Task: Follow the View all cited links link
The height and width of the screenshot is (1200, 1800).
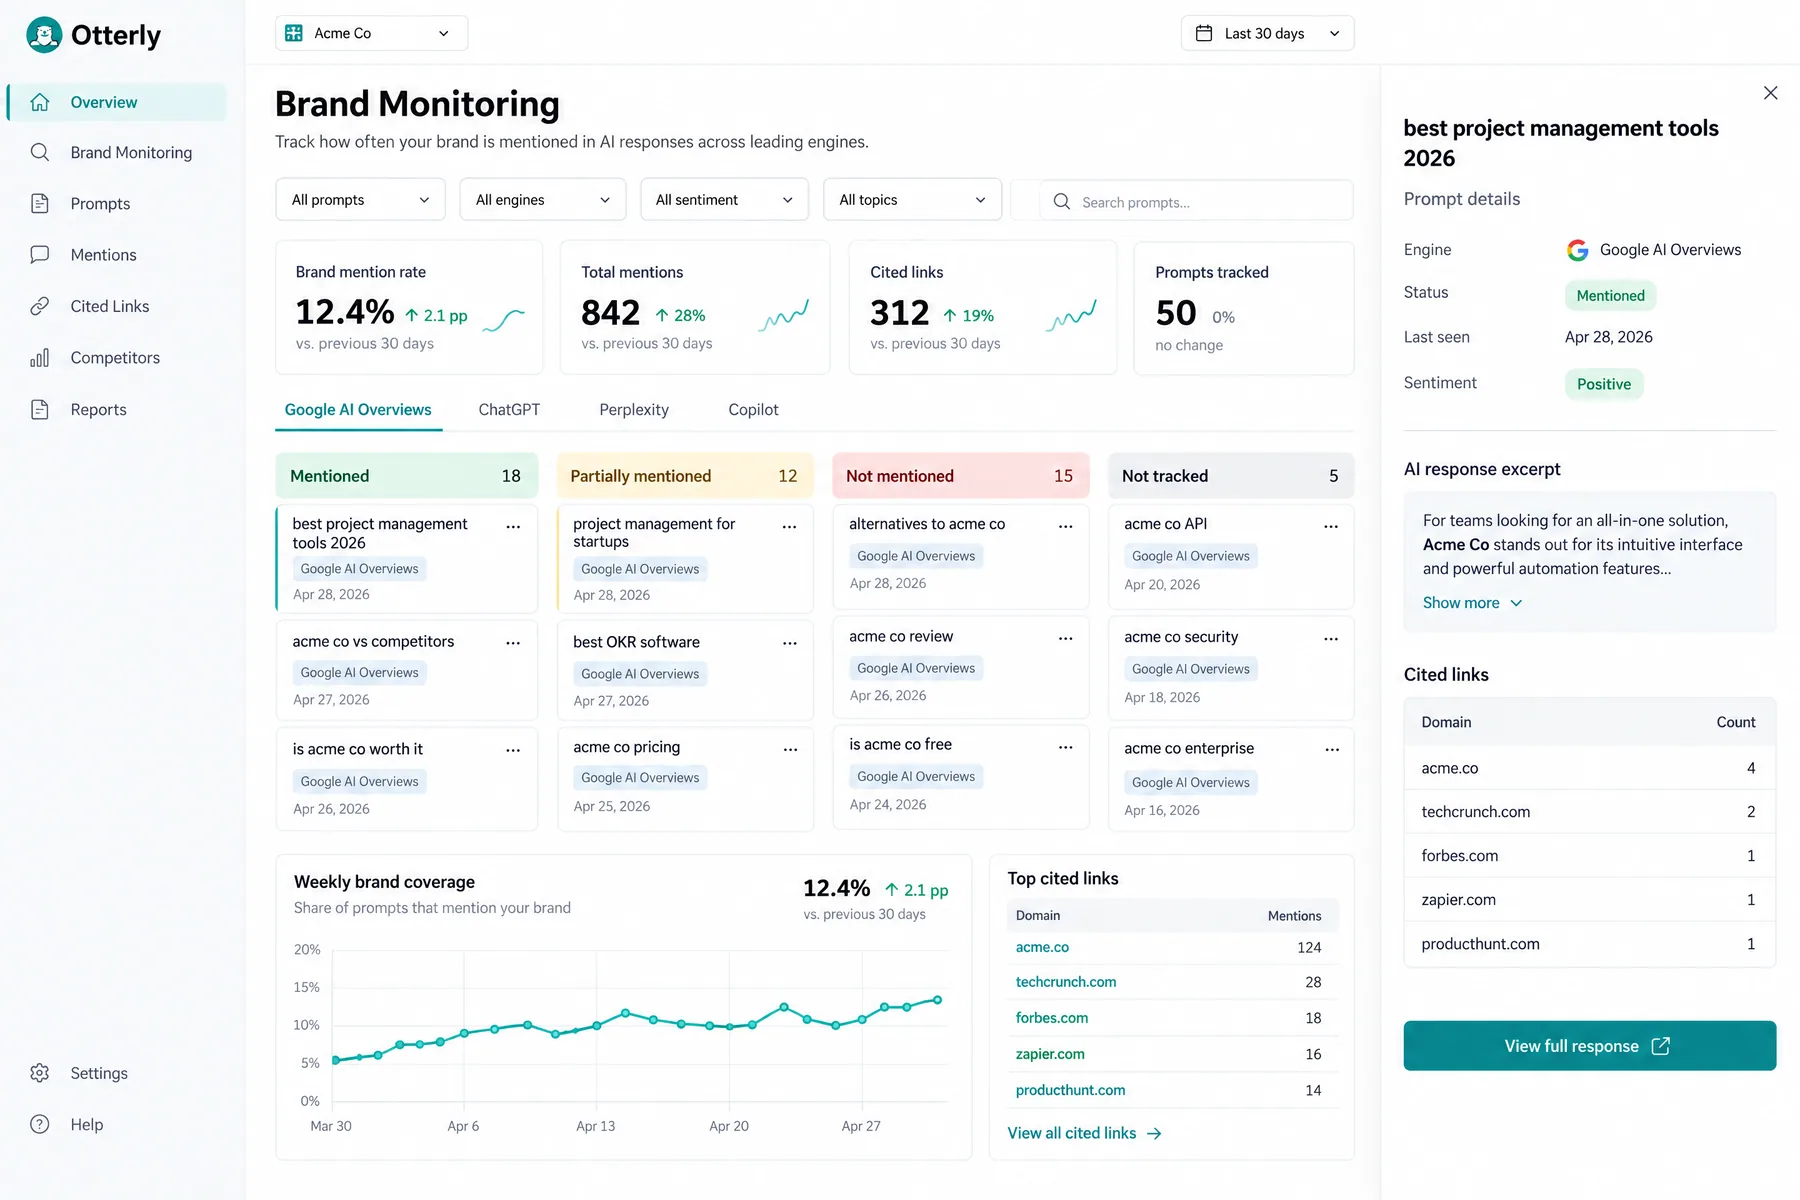Action: click(x=1084, y=1133)
